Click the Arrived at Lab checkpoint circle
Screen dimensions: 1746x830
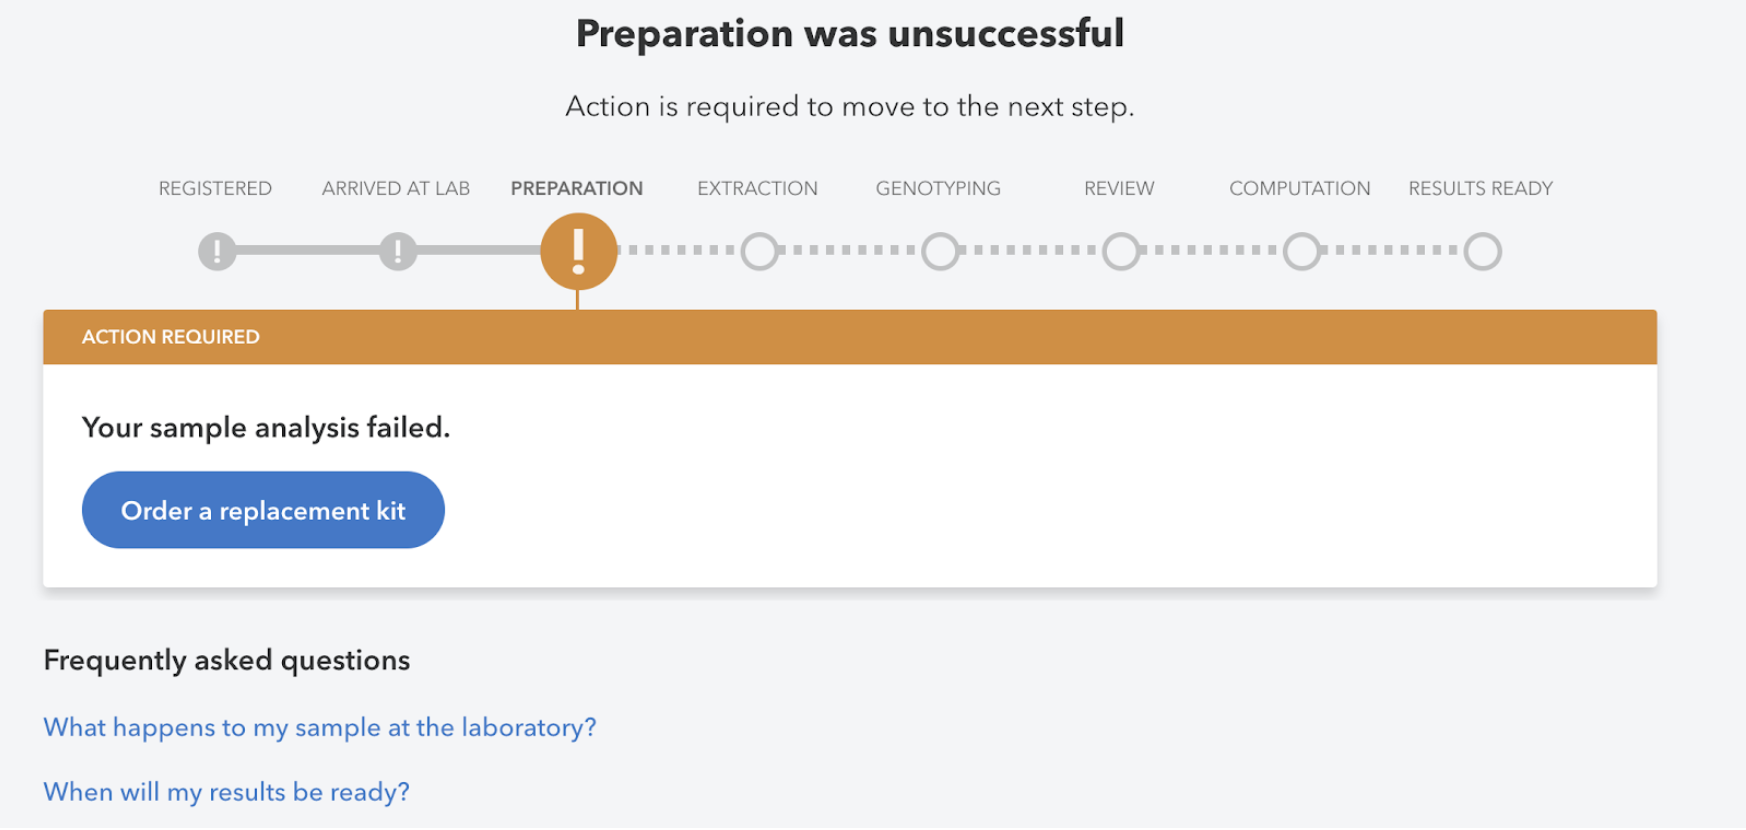tap(396, 250)
